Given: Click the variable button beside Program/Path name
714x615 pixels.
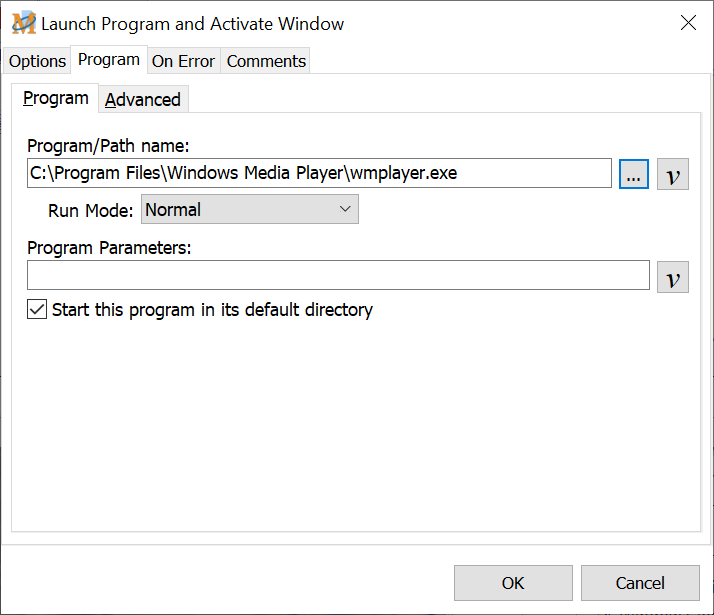Looking at the screenshot, I should tap(673, 174).
